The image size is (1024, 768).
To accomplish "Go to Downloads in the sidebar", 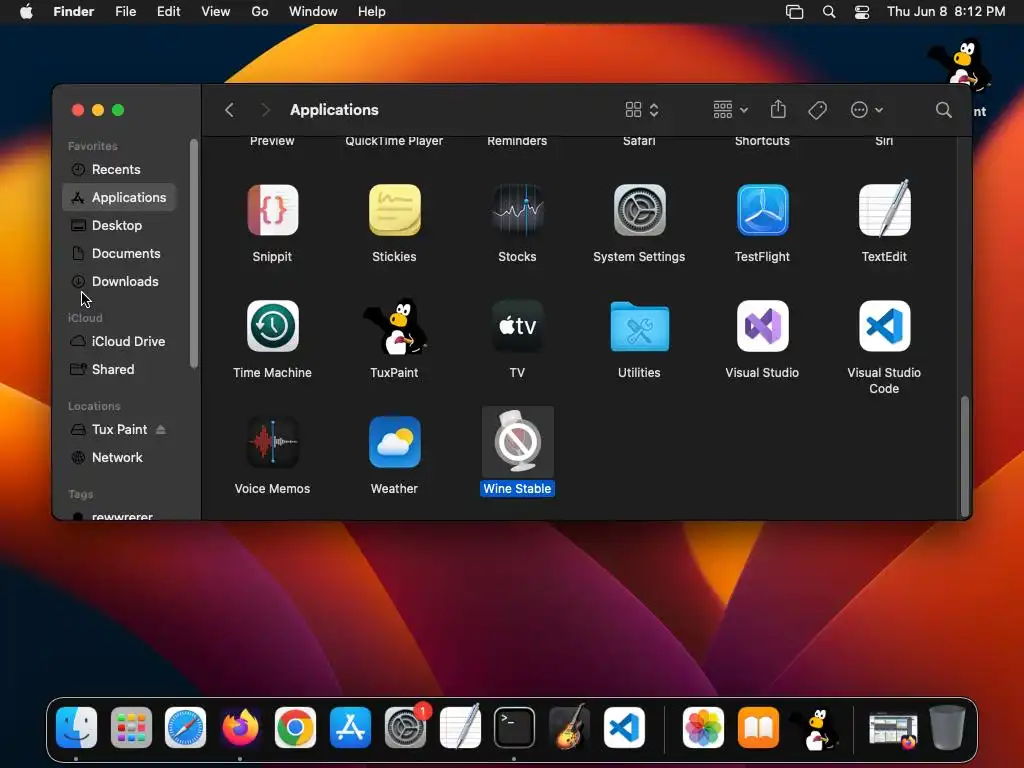I will pos(119,281).
